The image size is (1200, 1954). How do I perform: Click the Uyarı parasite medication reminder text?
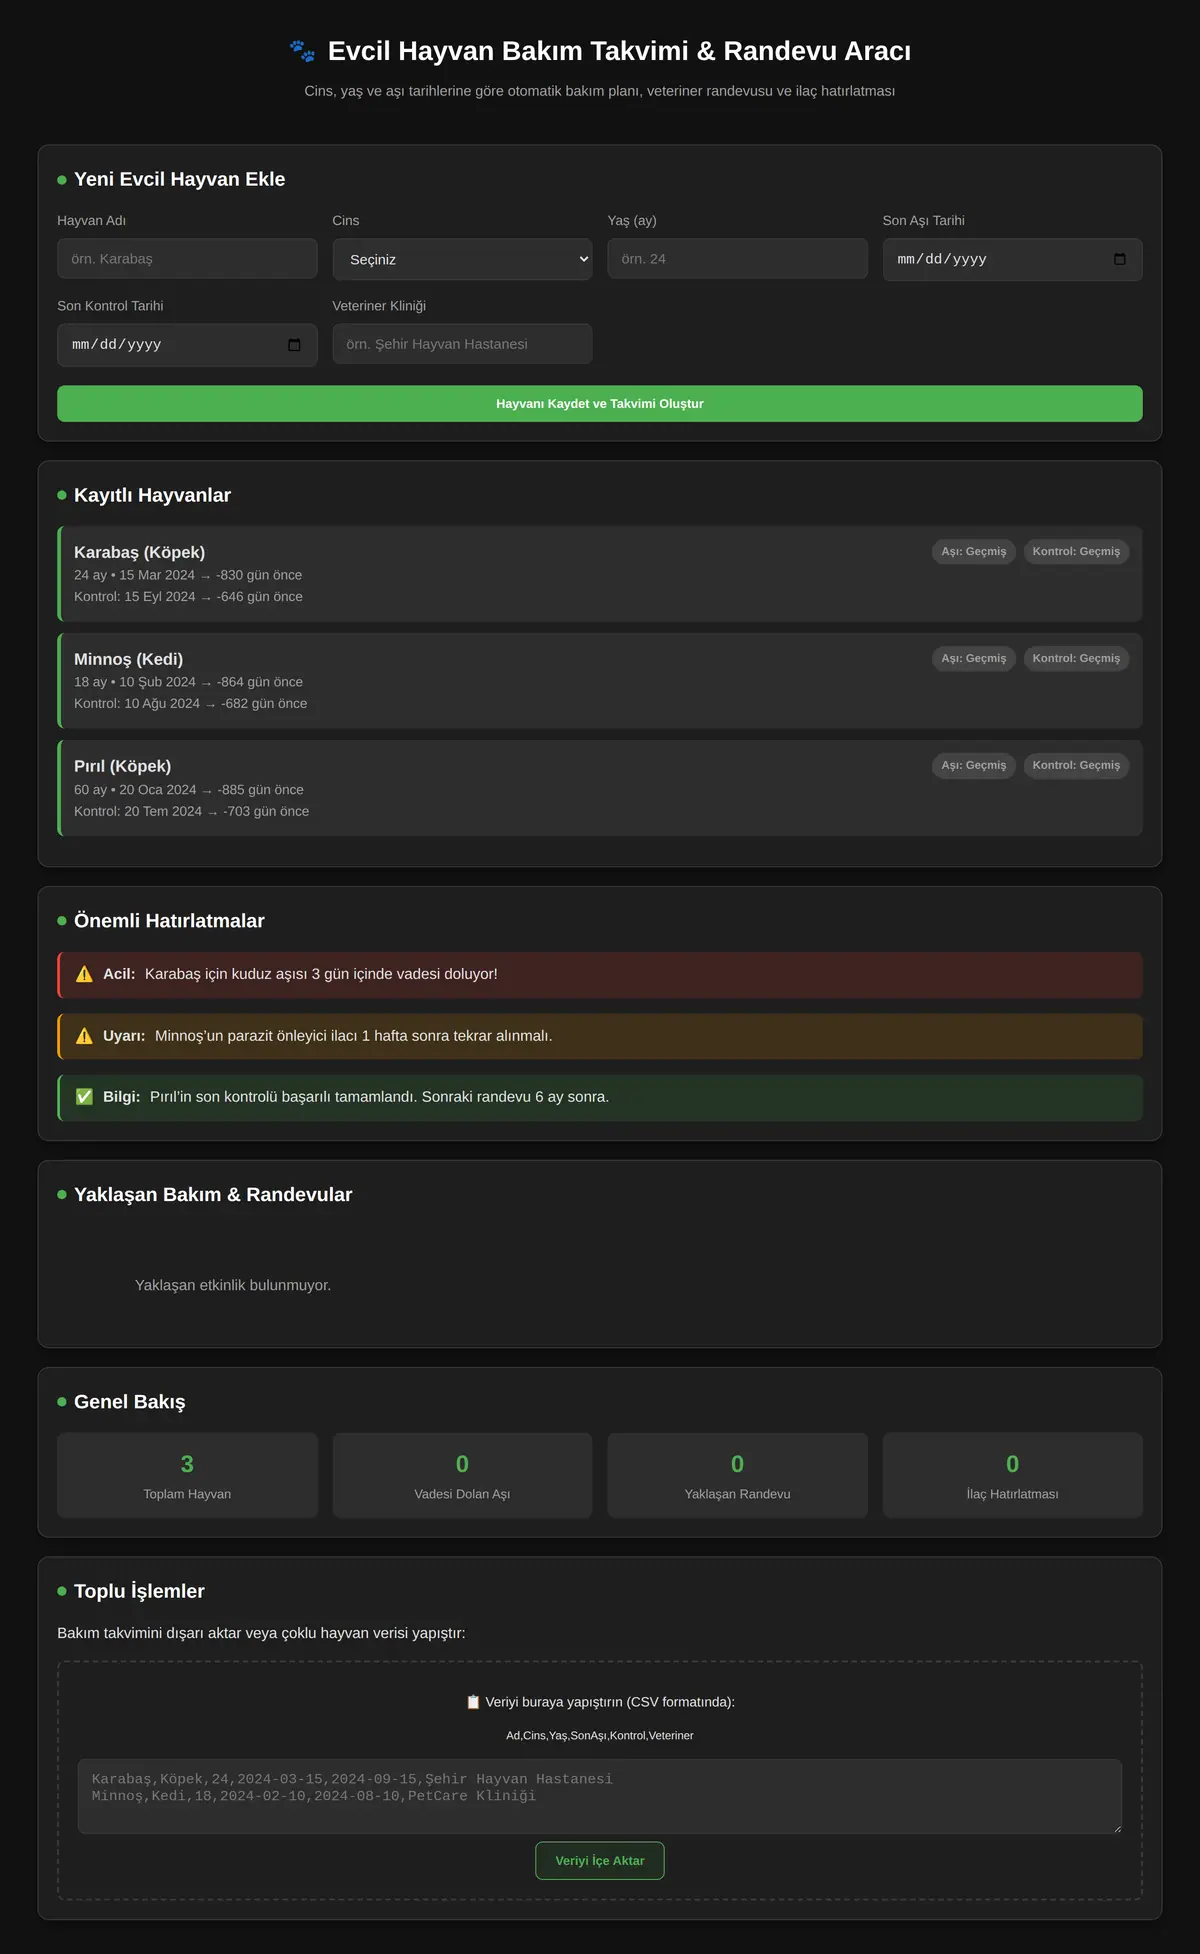[353, 1036]
